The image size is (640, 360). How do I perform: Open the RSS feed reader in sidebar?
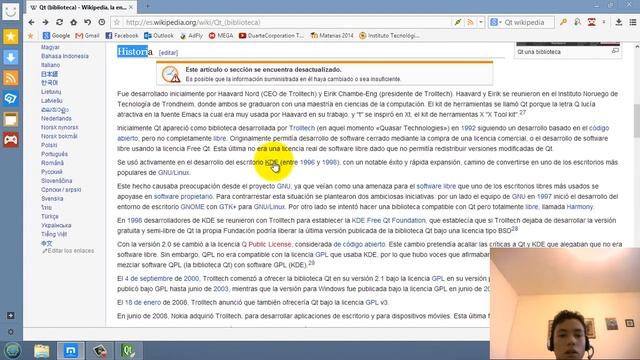[x=11, y=78]
